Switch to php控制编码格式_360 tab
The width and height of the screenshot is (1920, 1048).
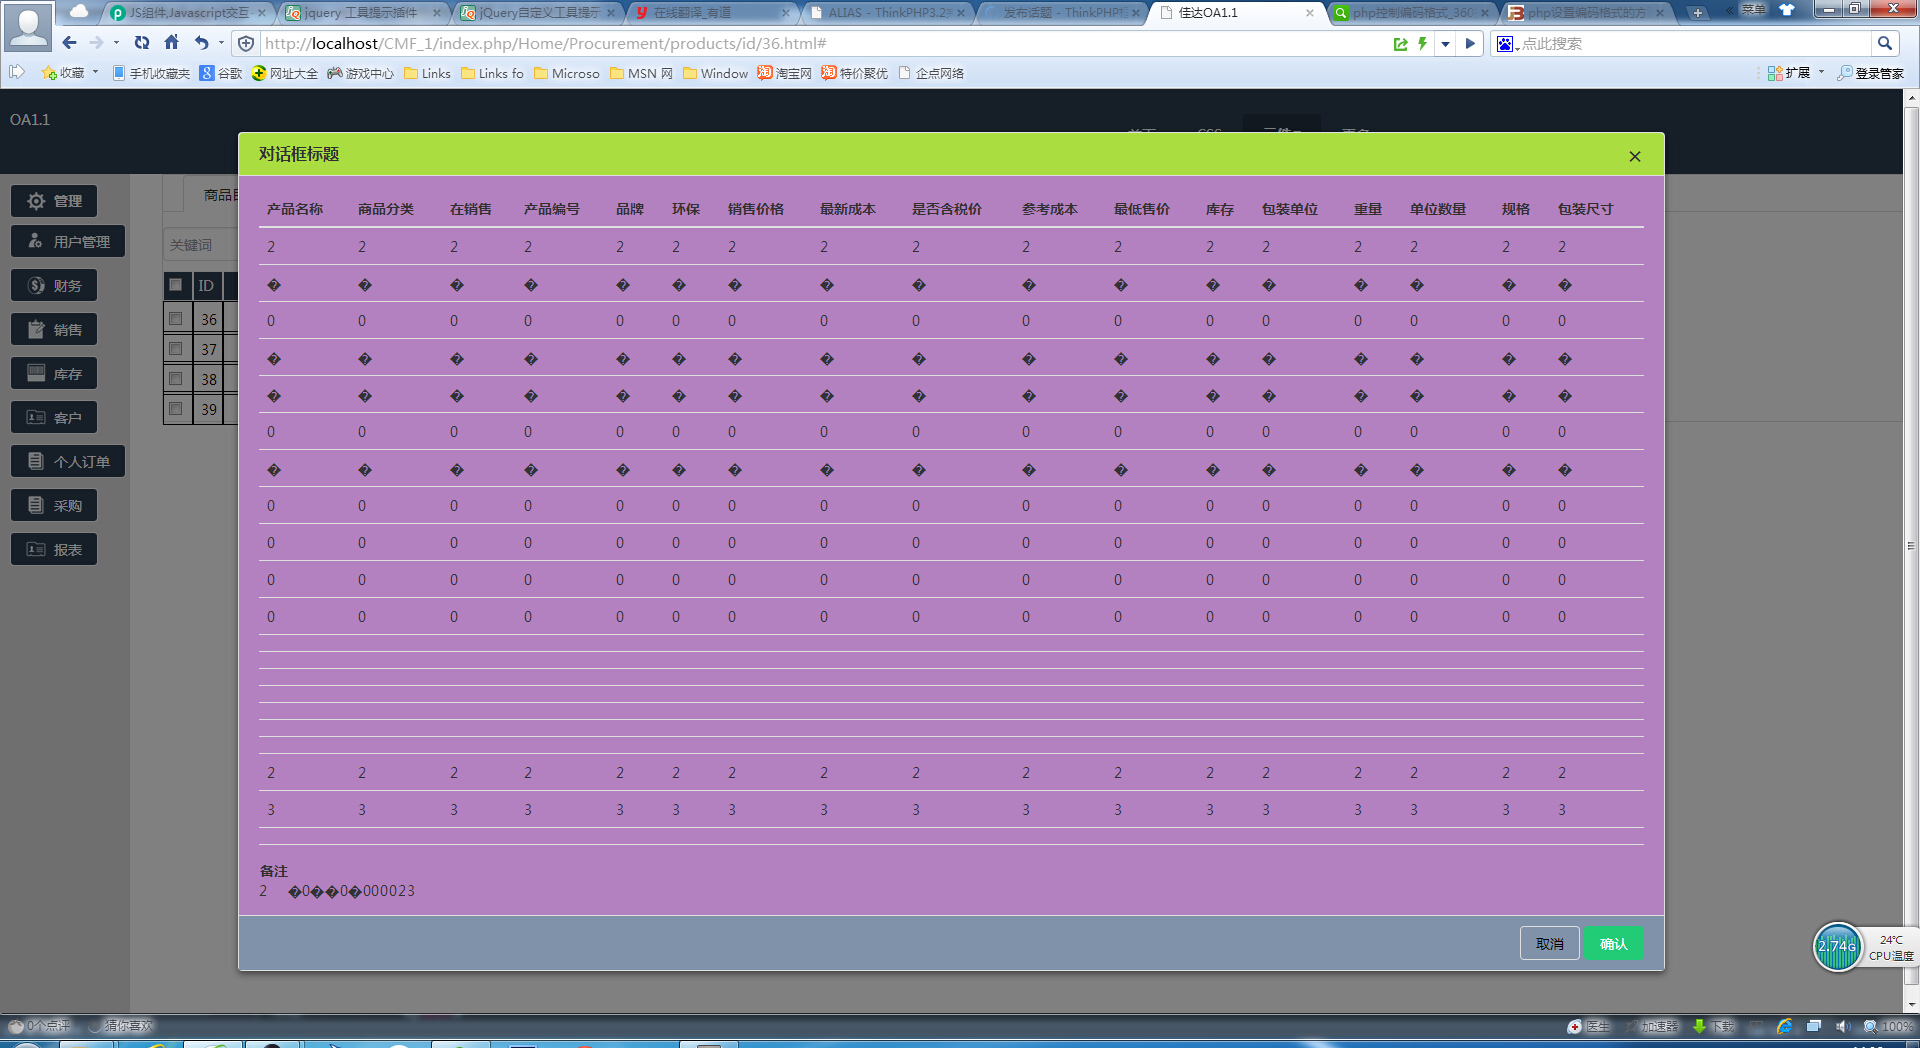click(x=1411, y=13)
